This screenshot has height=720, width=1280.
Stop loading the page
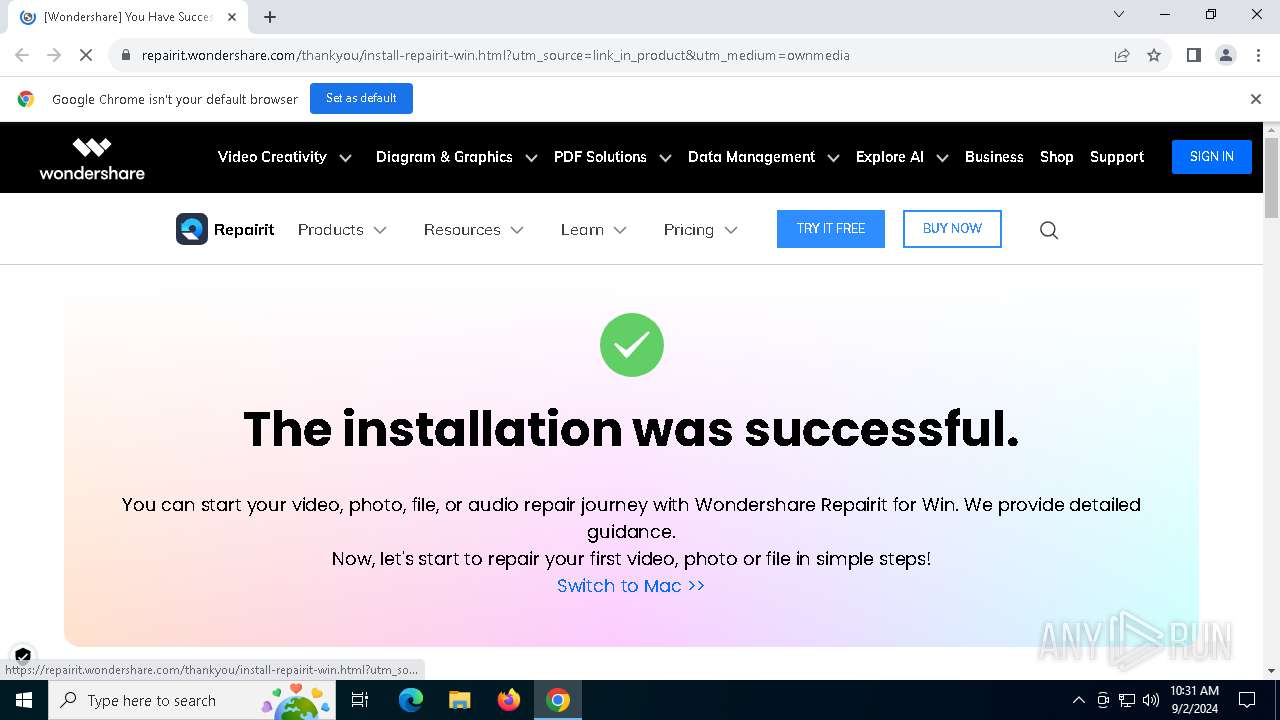[x=86, y=55]
